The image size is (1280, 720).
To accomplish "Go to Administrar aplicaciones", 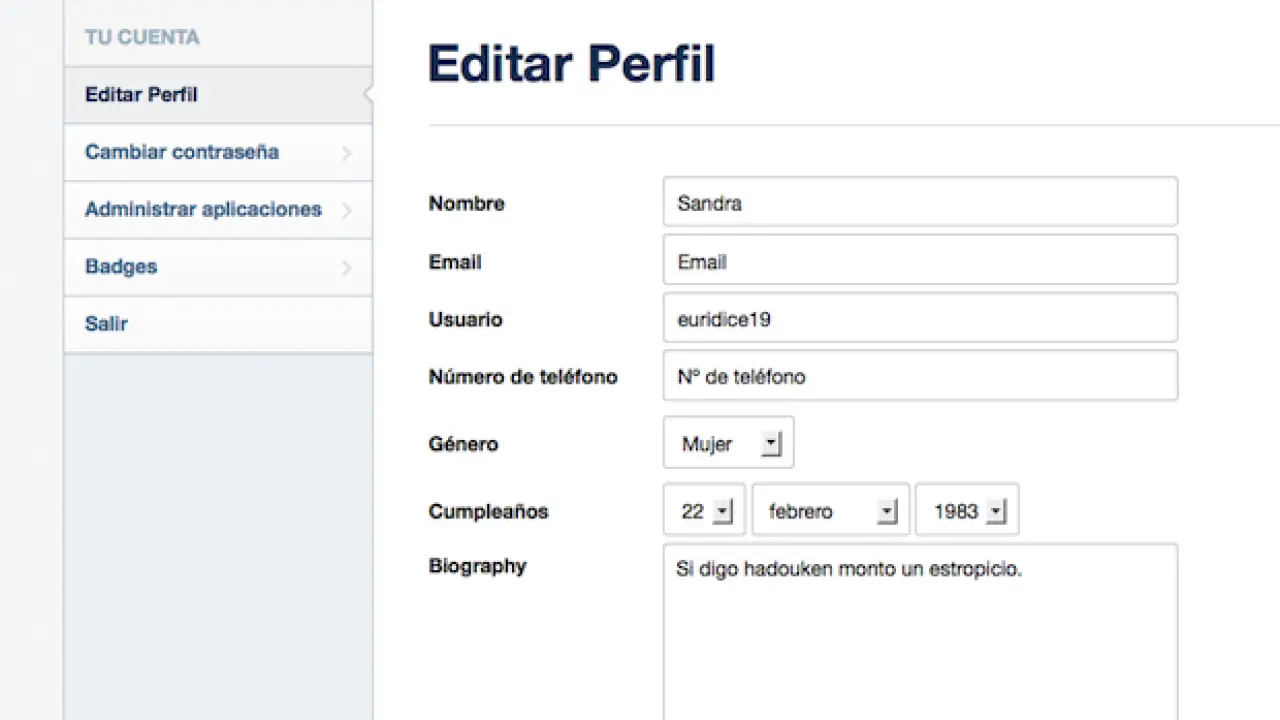I will [x=203, y=209].
